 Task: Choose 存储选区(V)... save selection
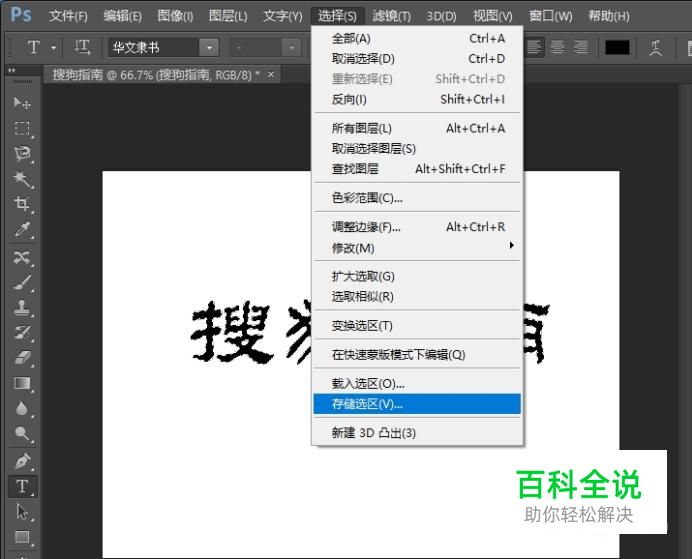point(417,404)
